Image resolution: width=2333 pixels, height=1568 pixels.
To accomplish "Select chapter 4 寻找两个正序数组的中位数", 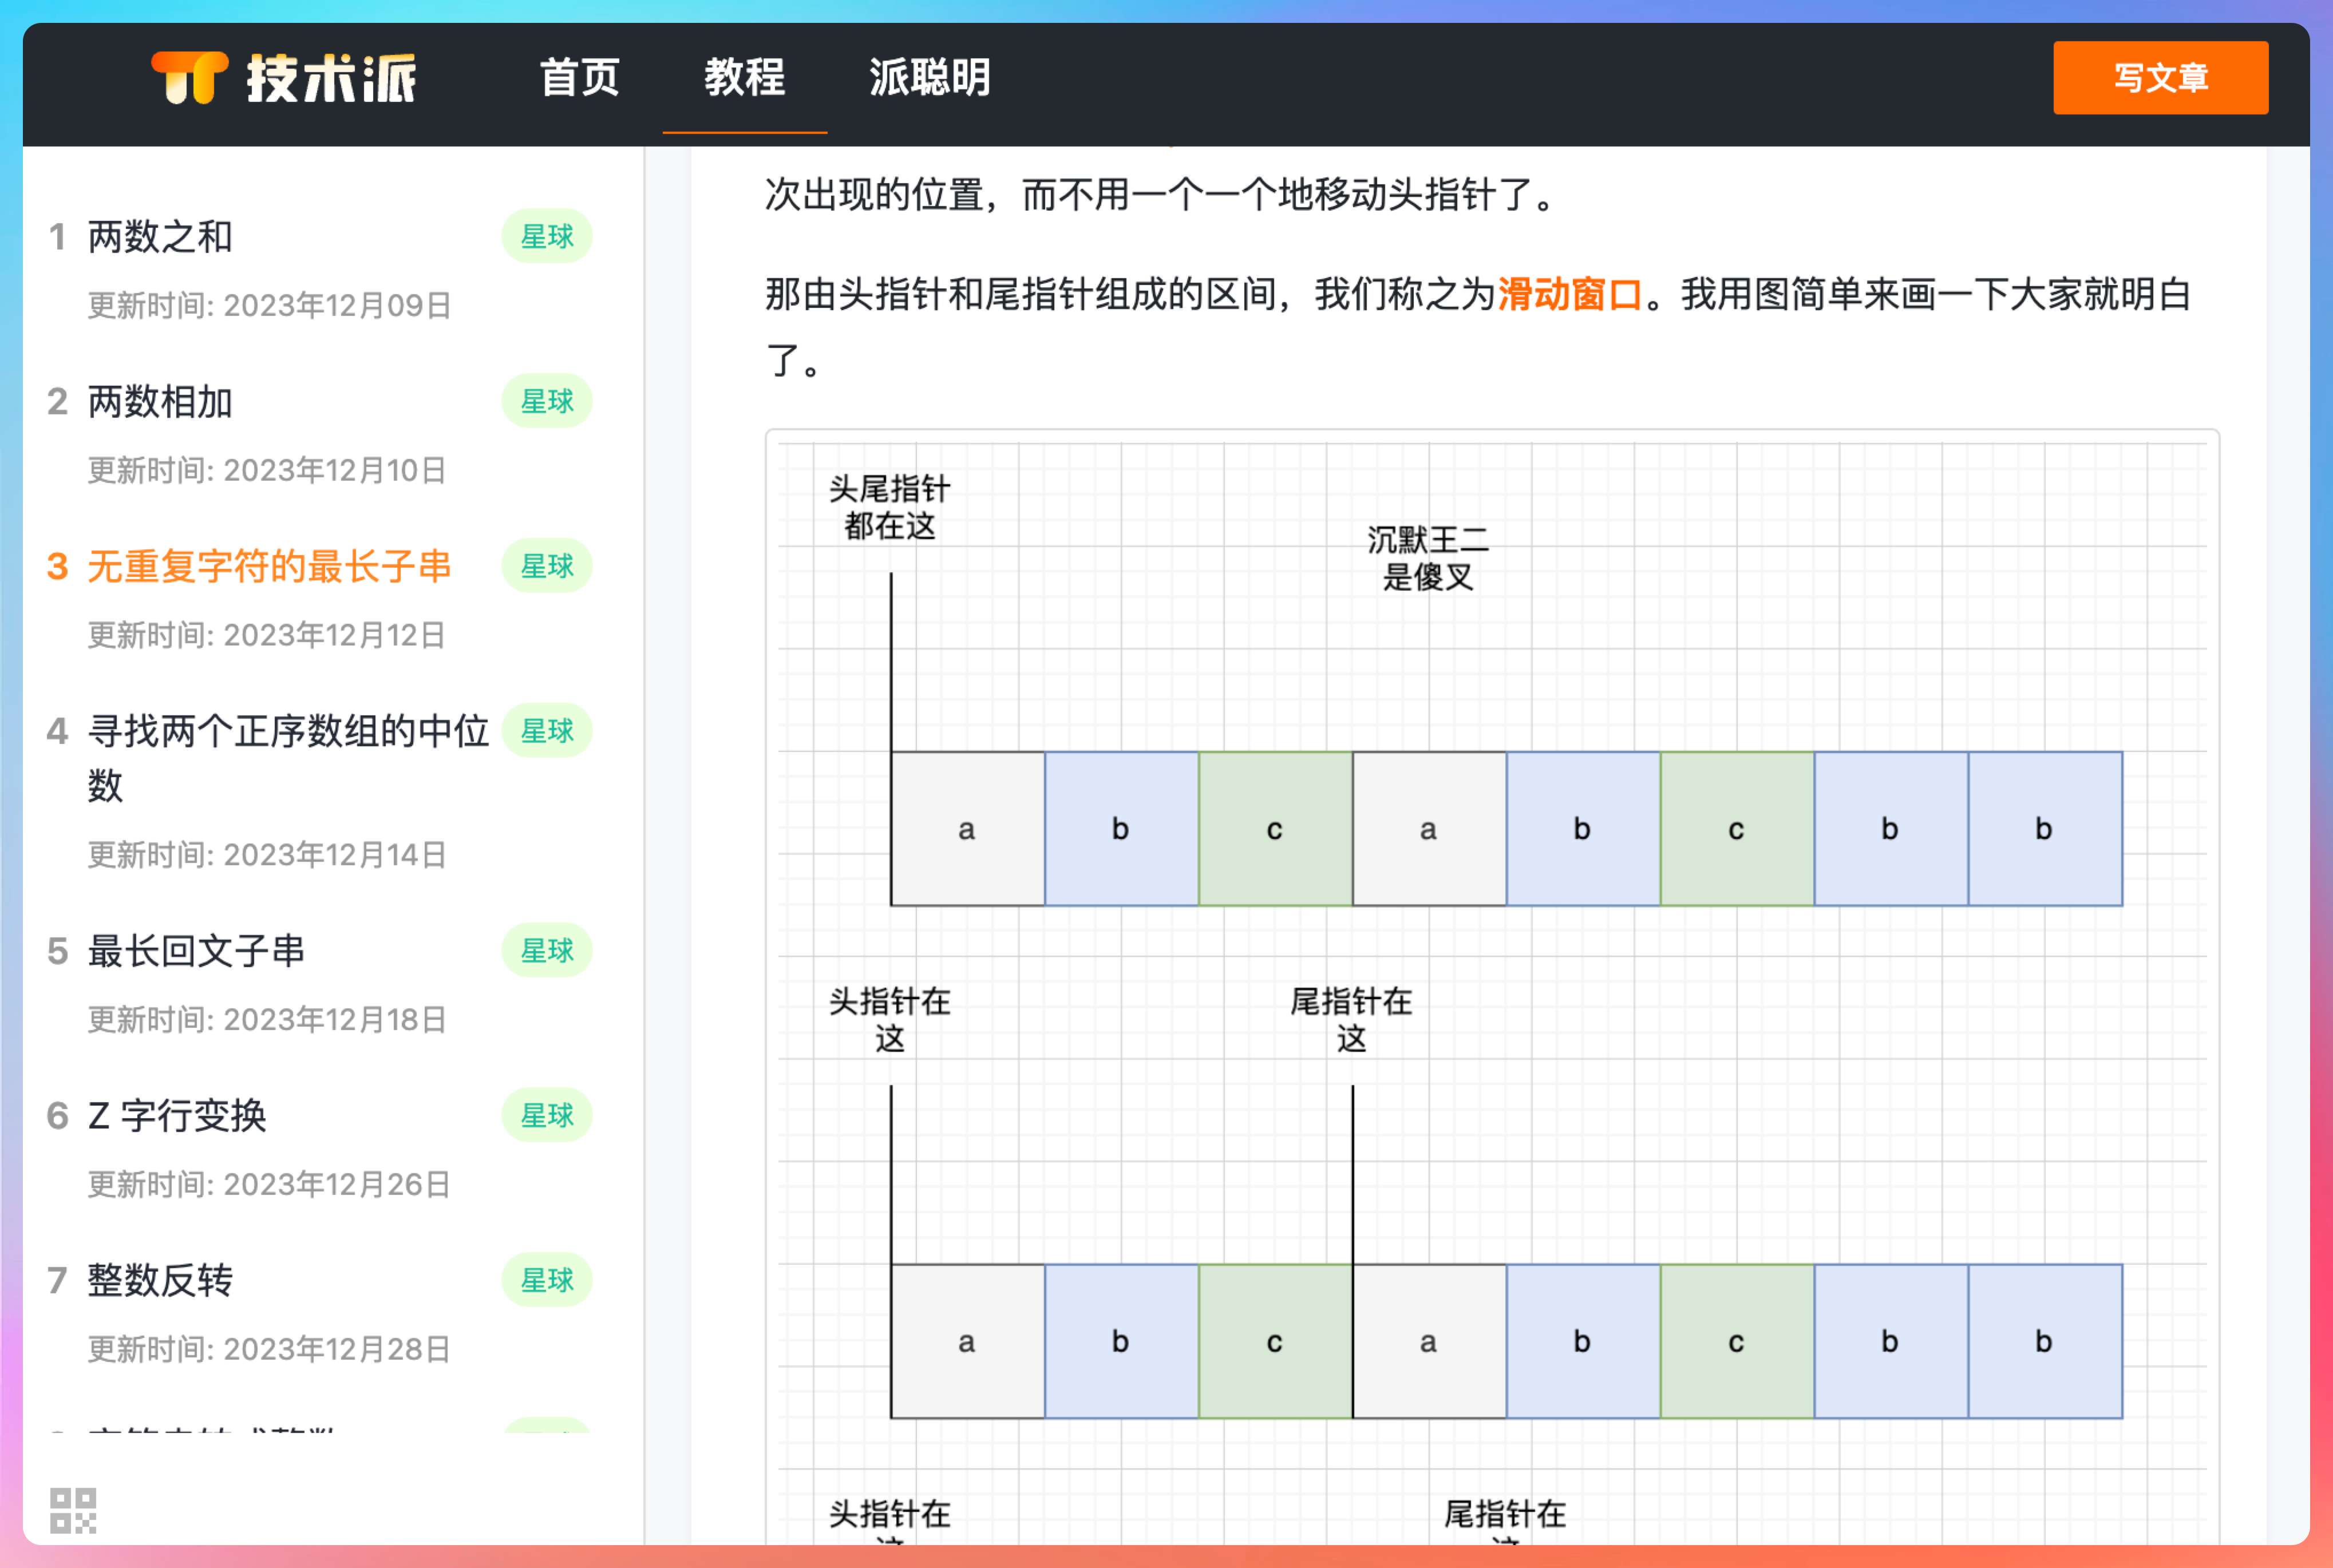I will point(287,732).
